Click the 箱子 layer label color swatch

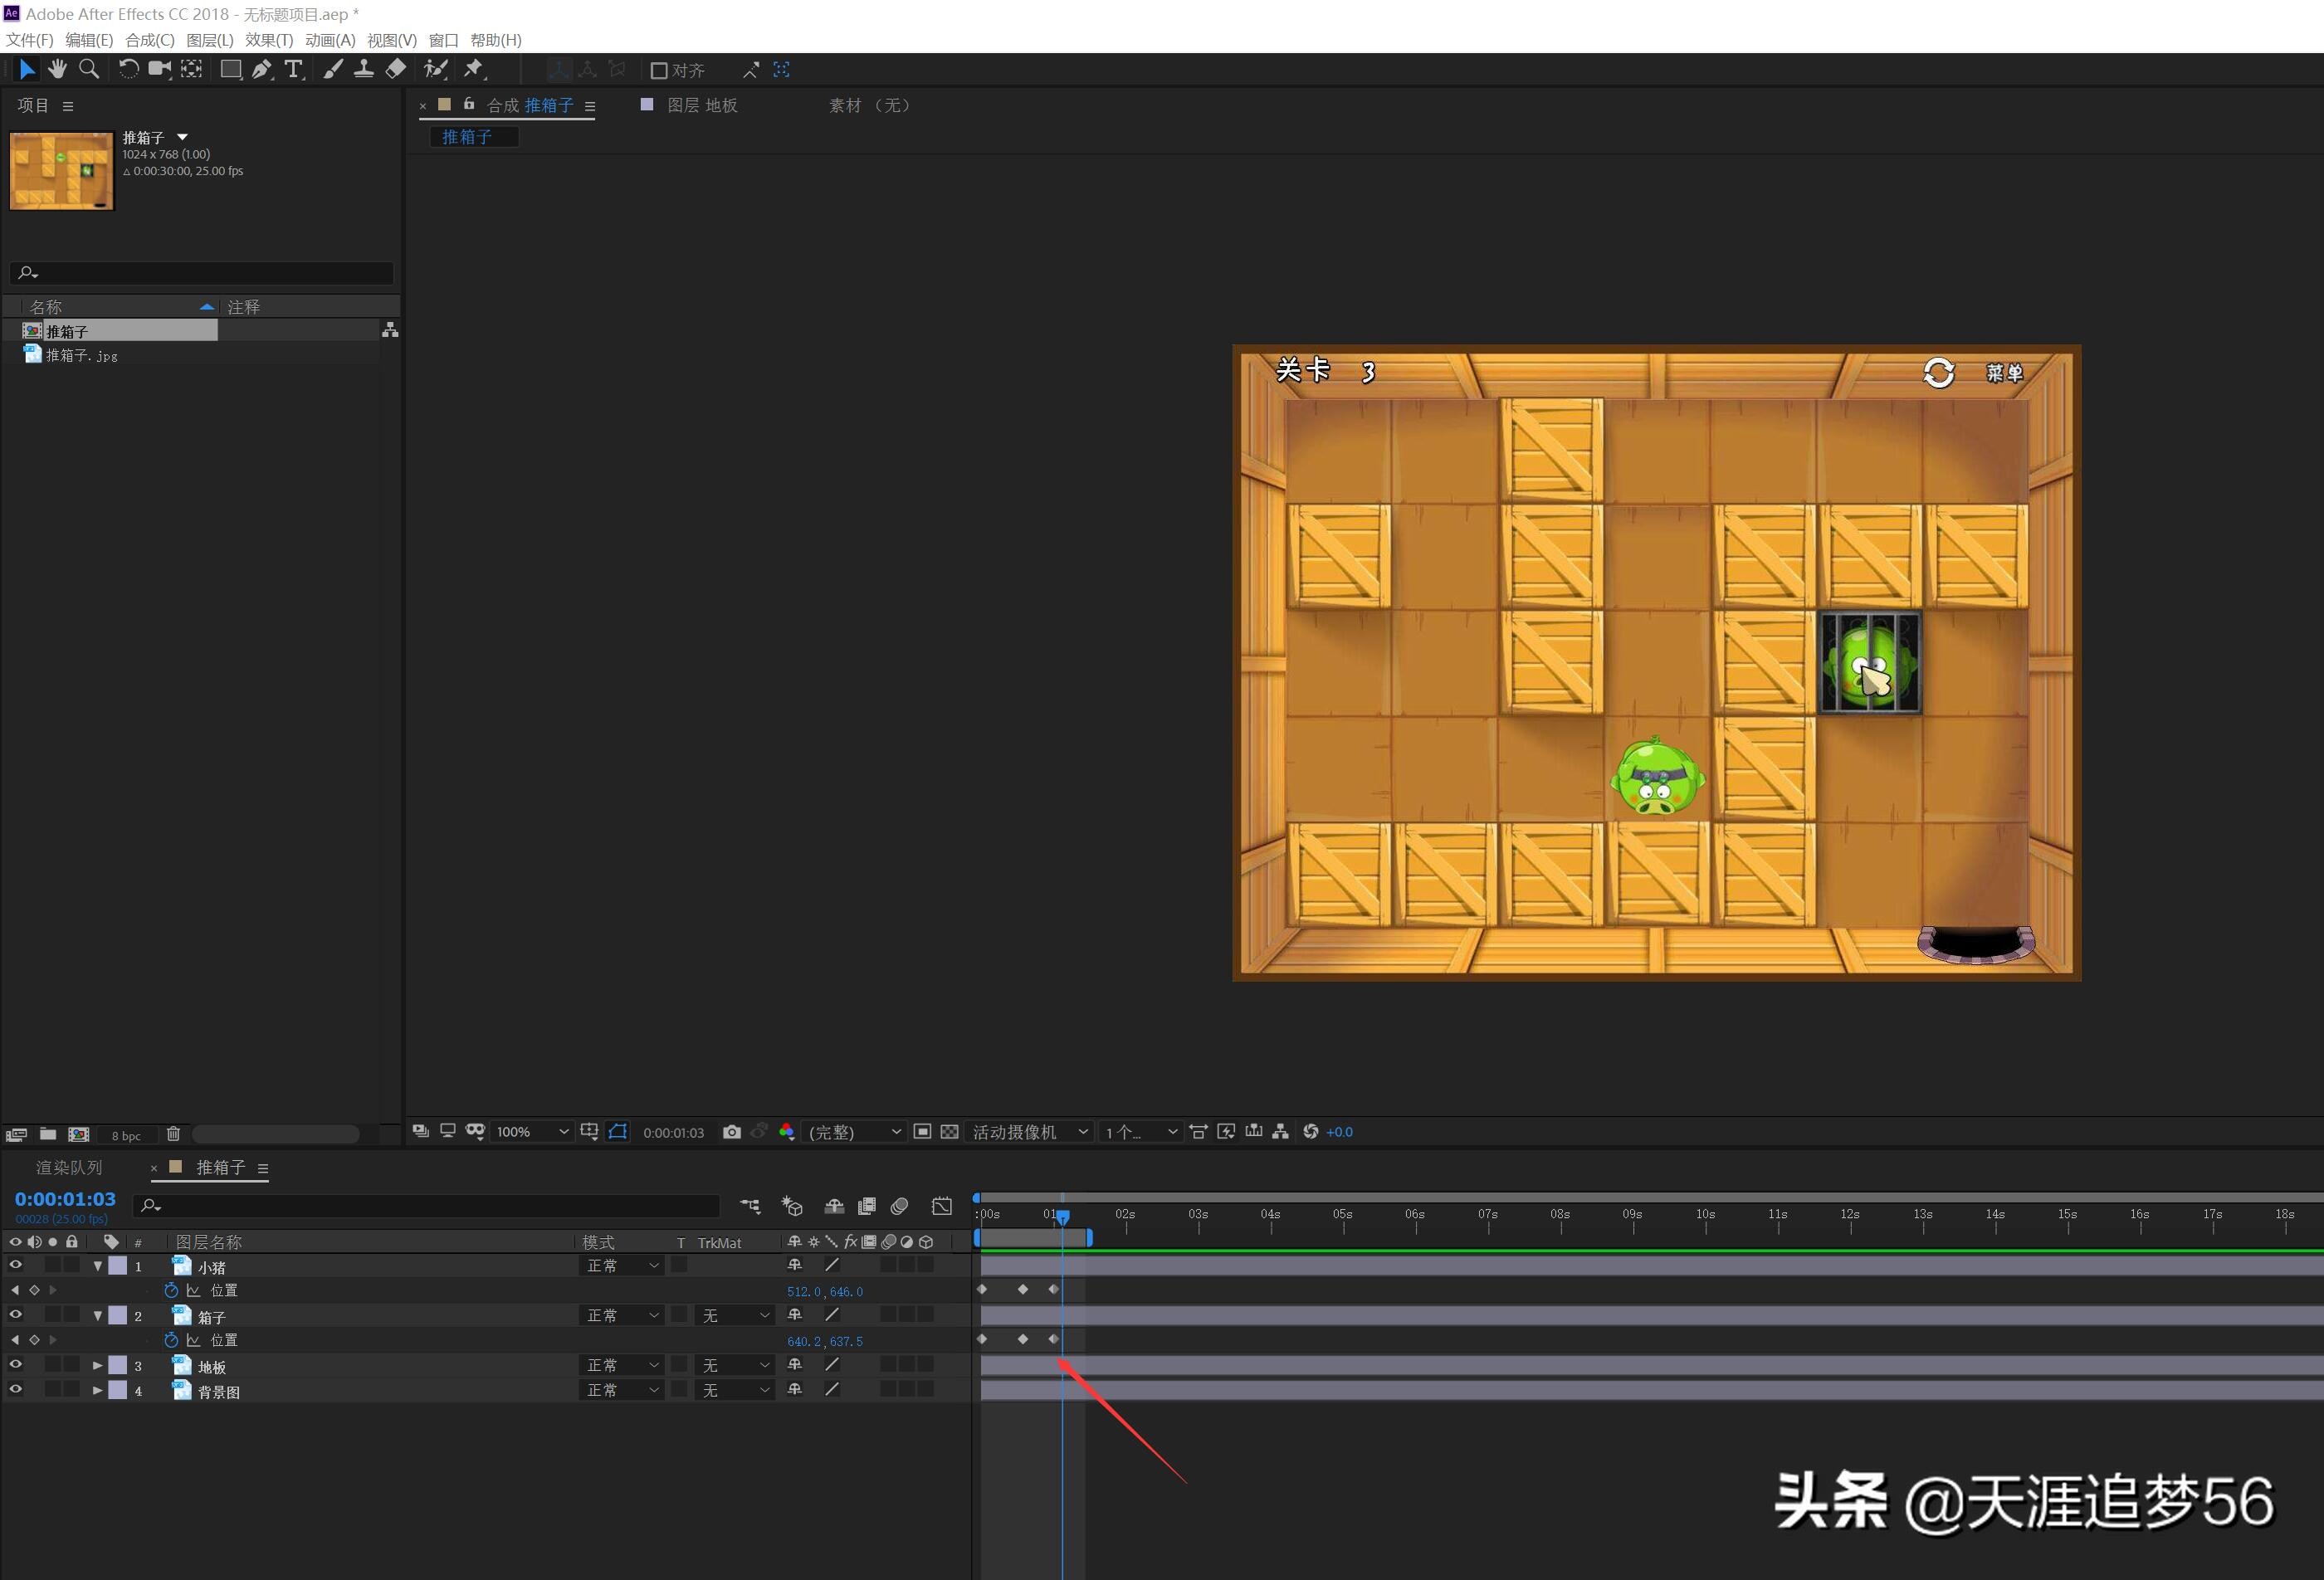(118, 1315)
